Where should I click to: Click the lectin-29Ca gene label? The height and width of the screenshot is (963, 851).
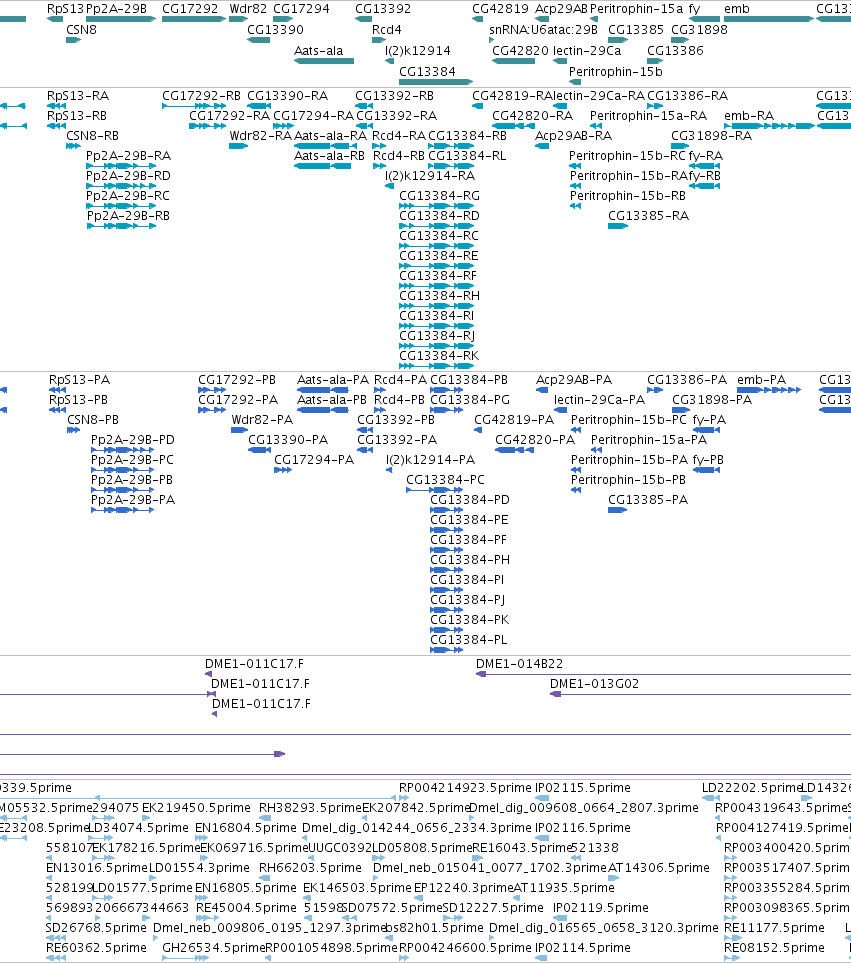click(587, 50)
